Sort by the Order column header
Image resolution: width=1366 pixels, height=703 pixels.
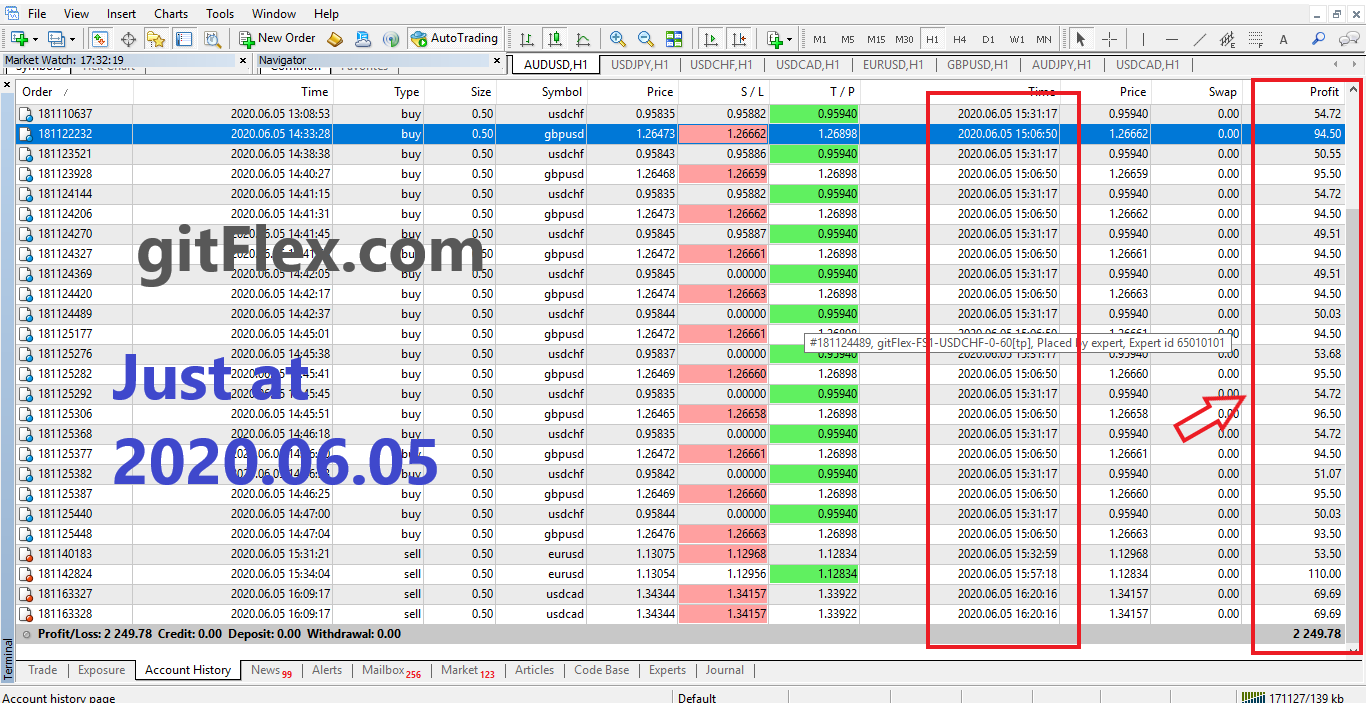click(75, 91)
